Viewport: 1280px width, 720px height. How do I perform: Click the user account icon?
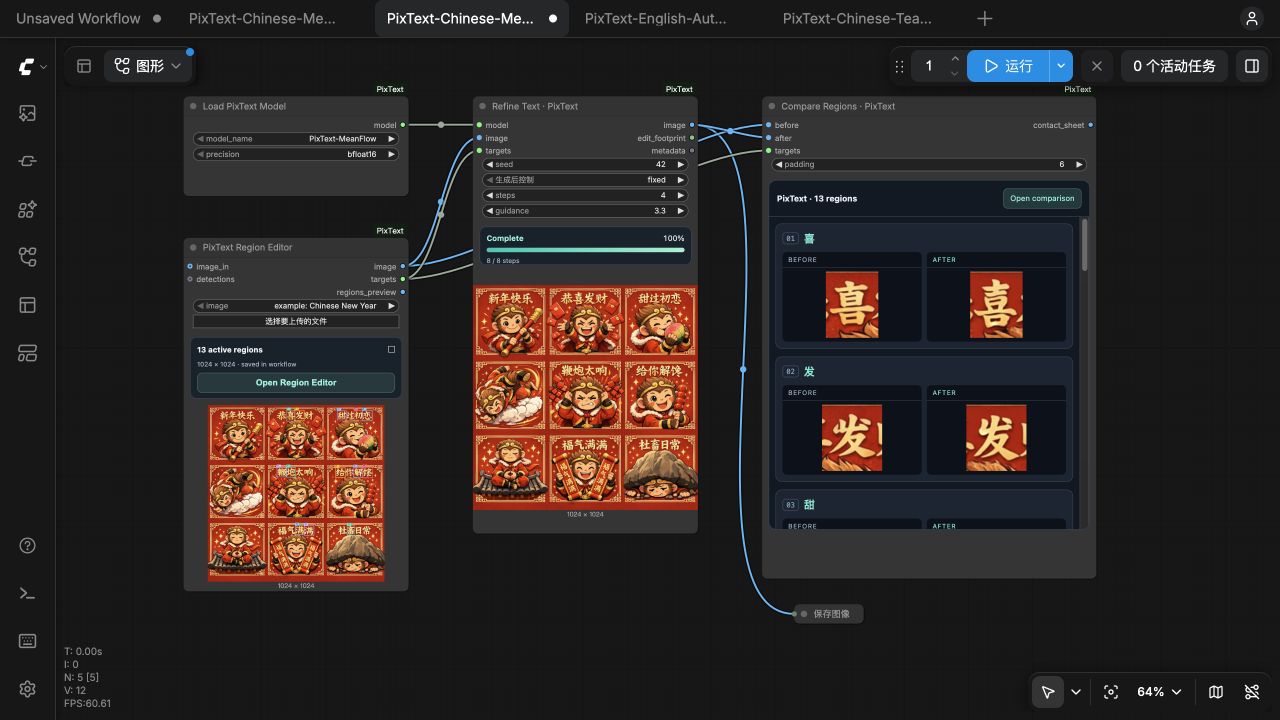click(x=1251, y=19)
